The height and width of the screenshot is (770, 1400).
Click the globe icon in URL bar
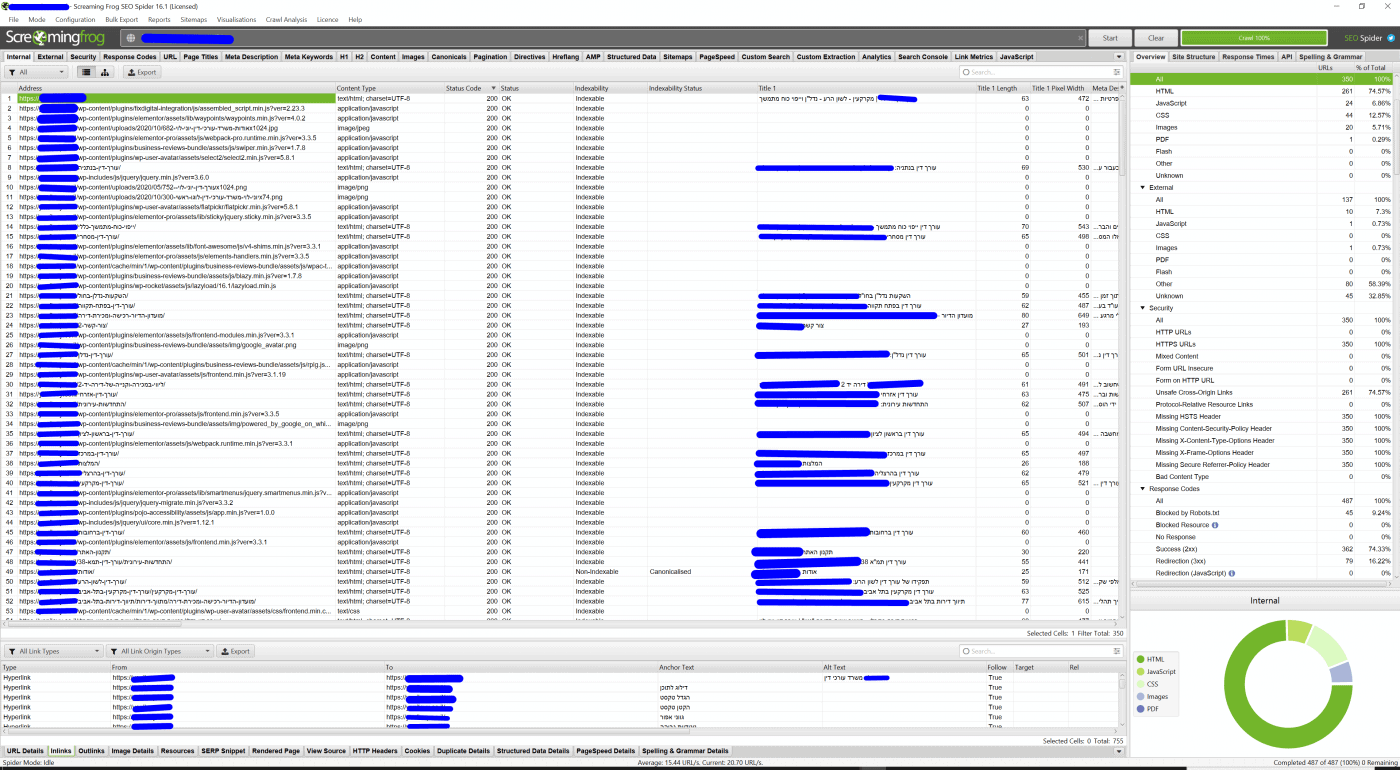[x=130, y=38]
